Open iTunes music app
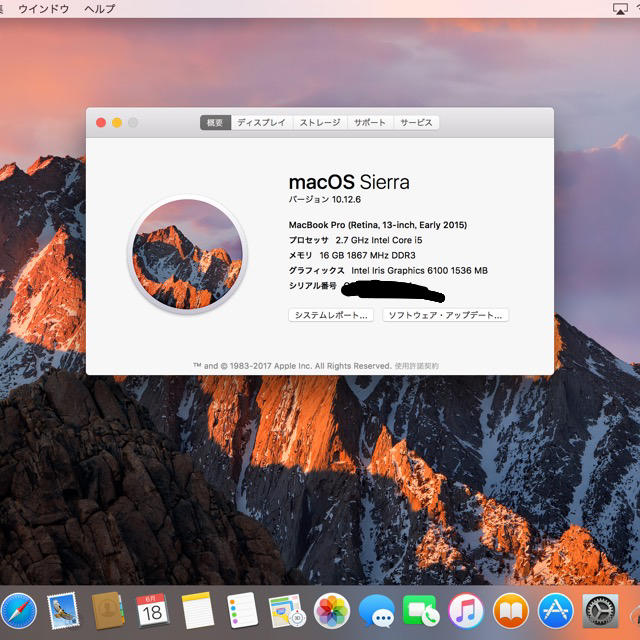 coord(466,611)
